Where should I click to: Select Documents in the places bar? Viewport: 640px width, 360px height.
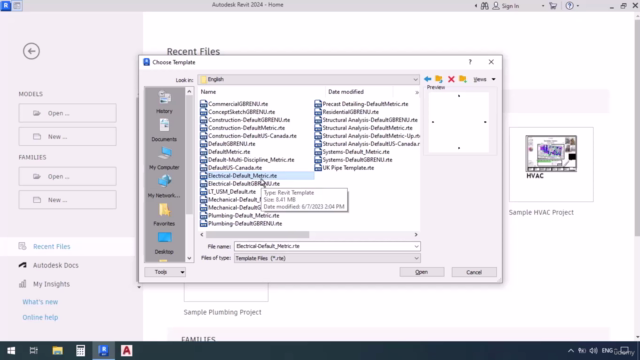(x=164, y=131)
